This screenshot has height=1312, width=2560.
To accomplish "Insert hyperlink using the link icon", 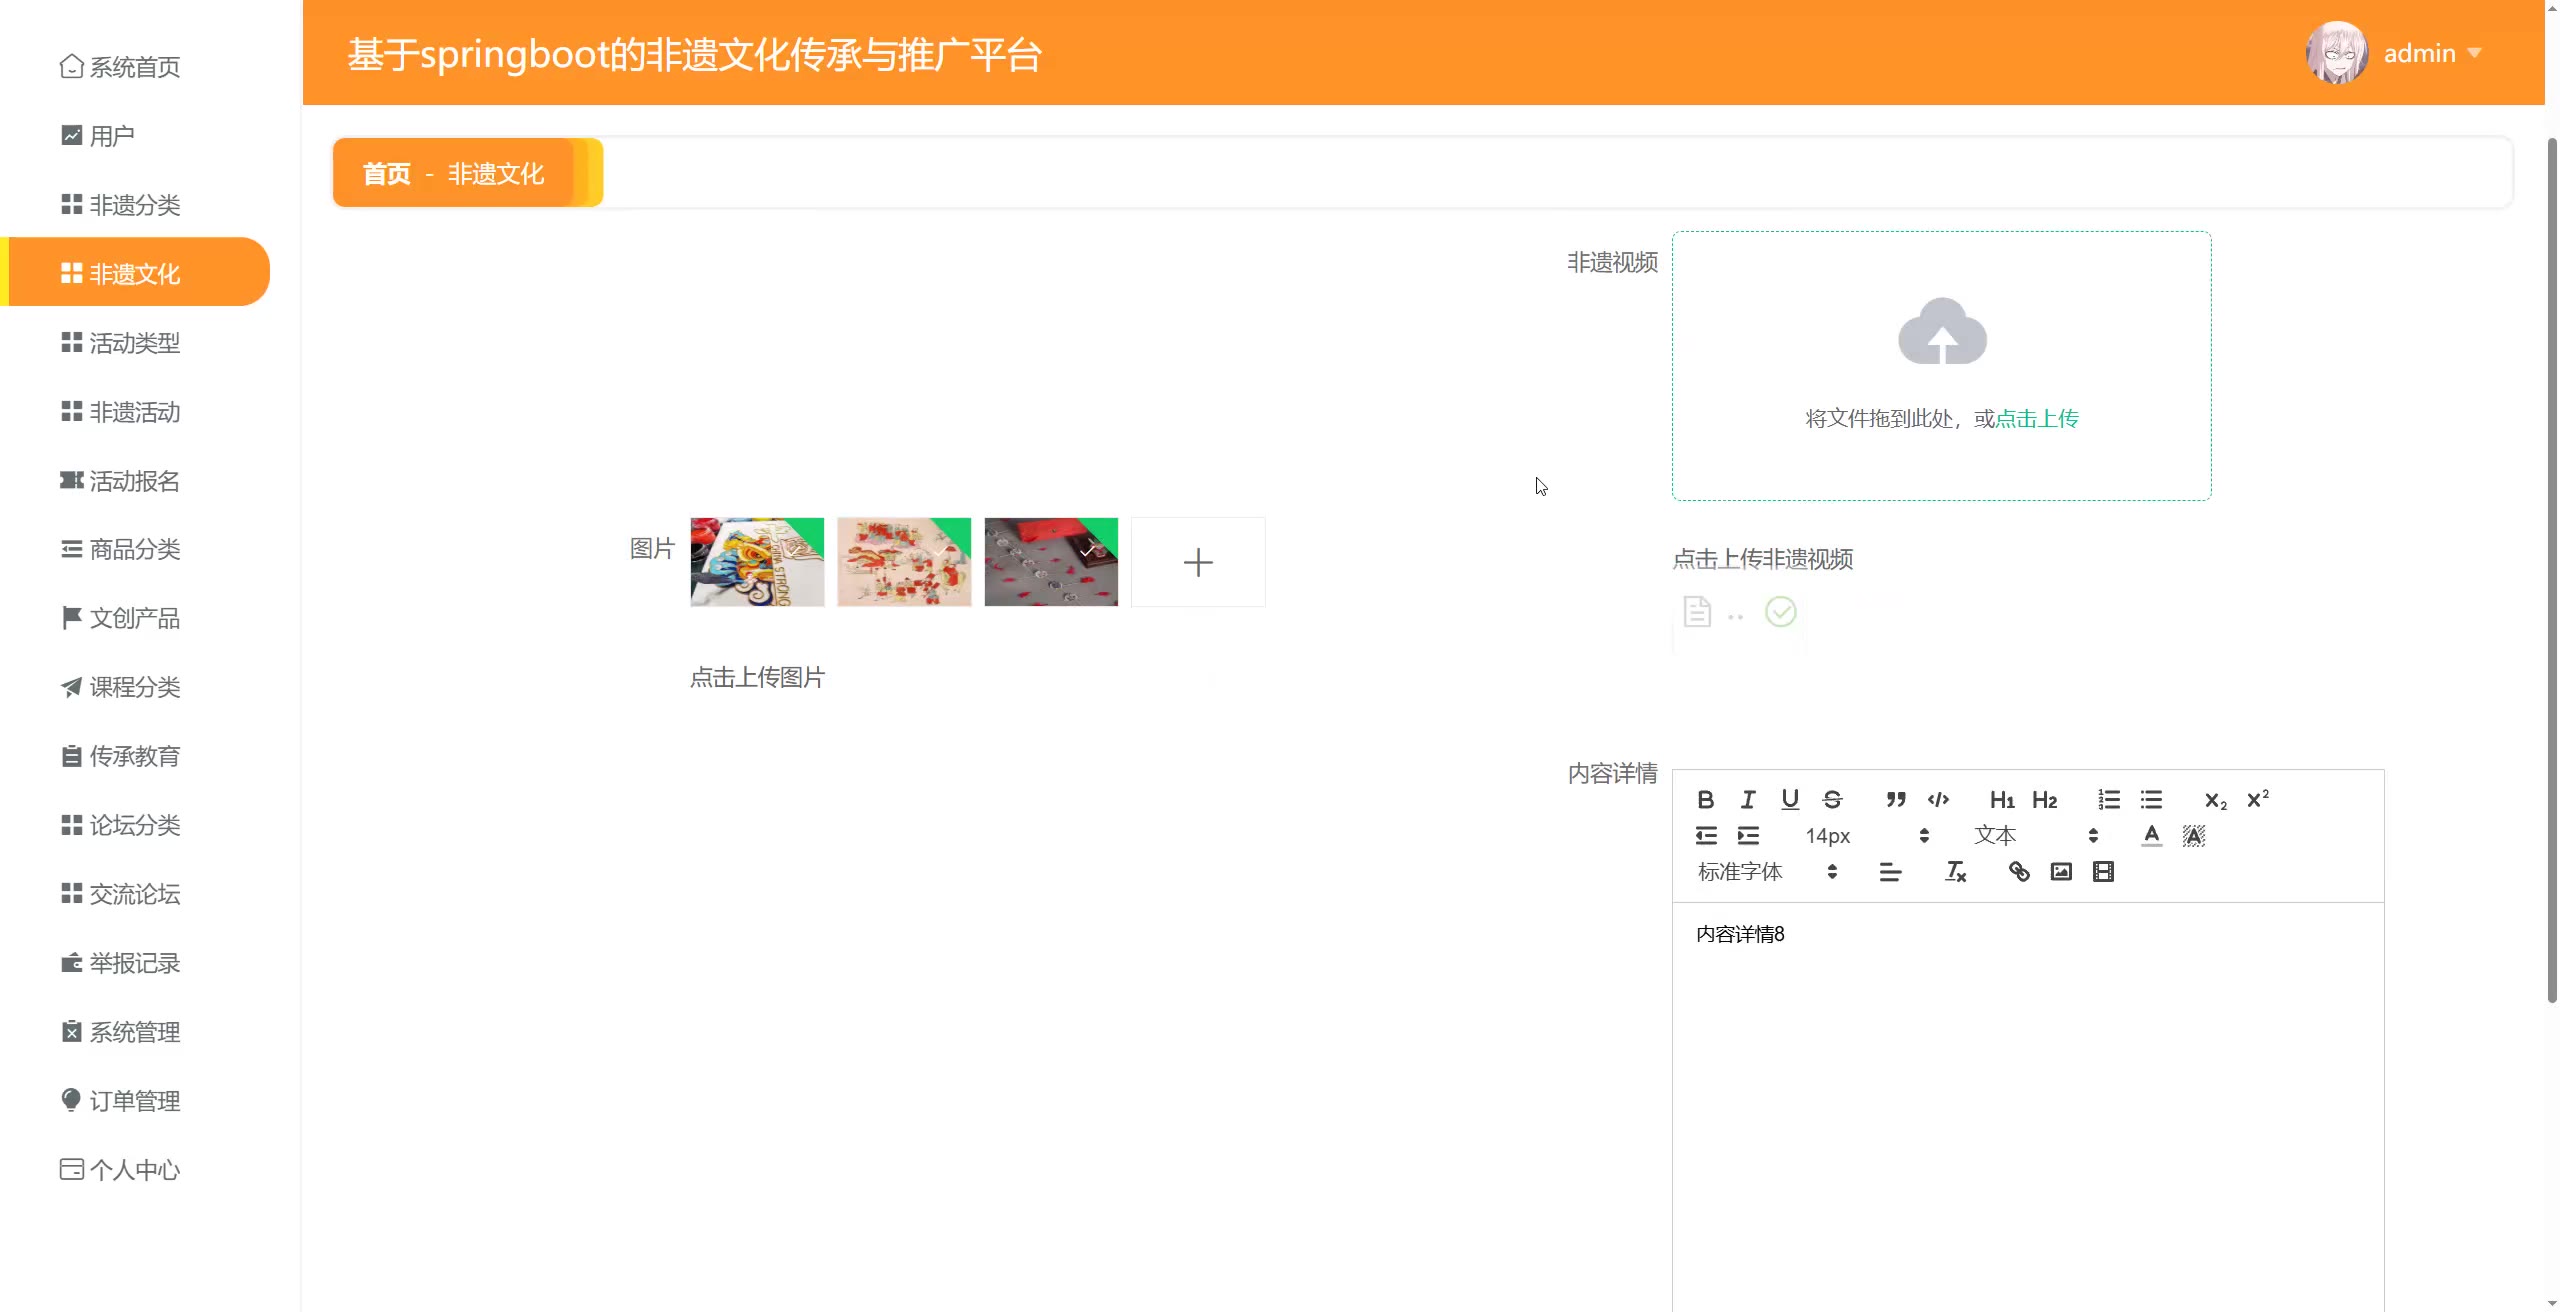I will 2019,872.
